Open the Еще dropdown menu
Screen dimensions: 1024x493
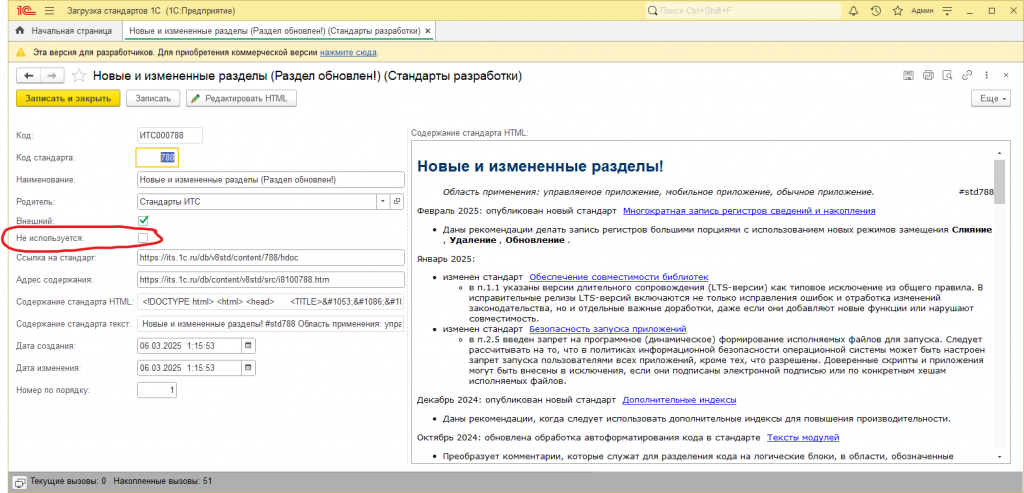991,99
